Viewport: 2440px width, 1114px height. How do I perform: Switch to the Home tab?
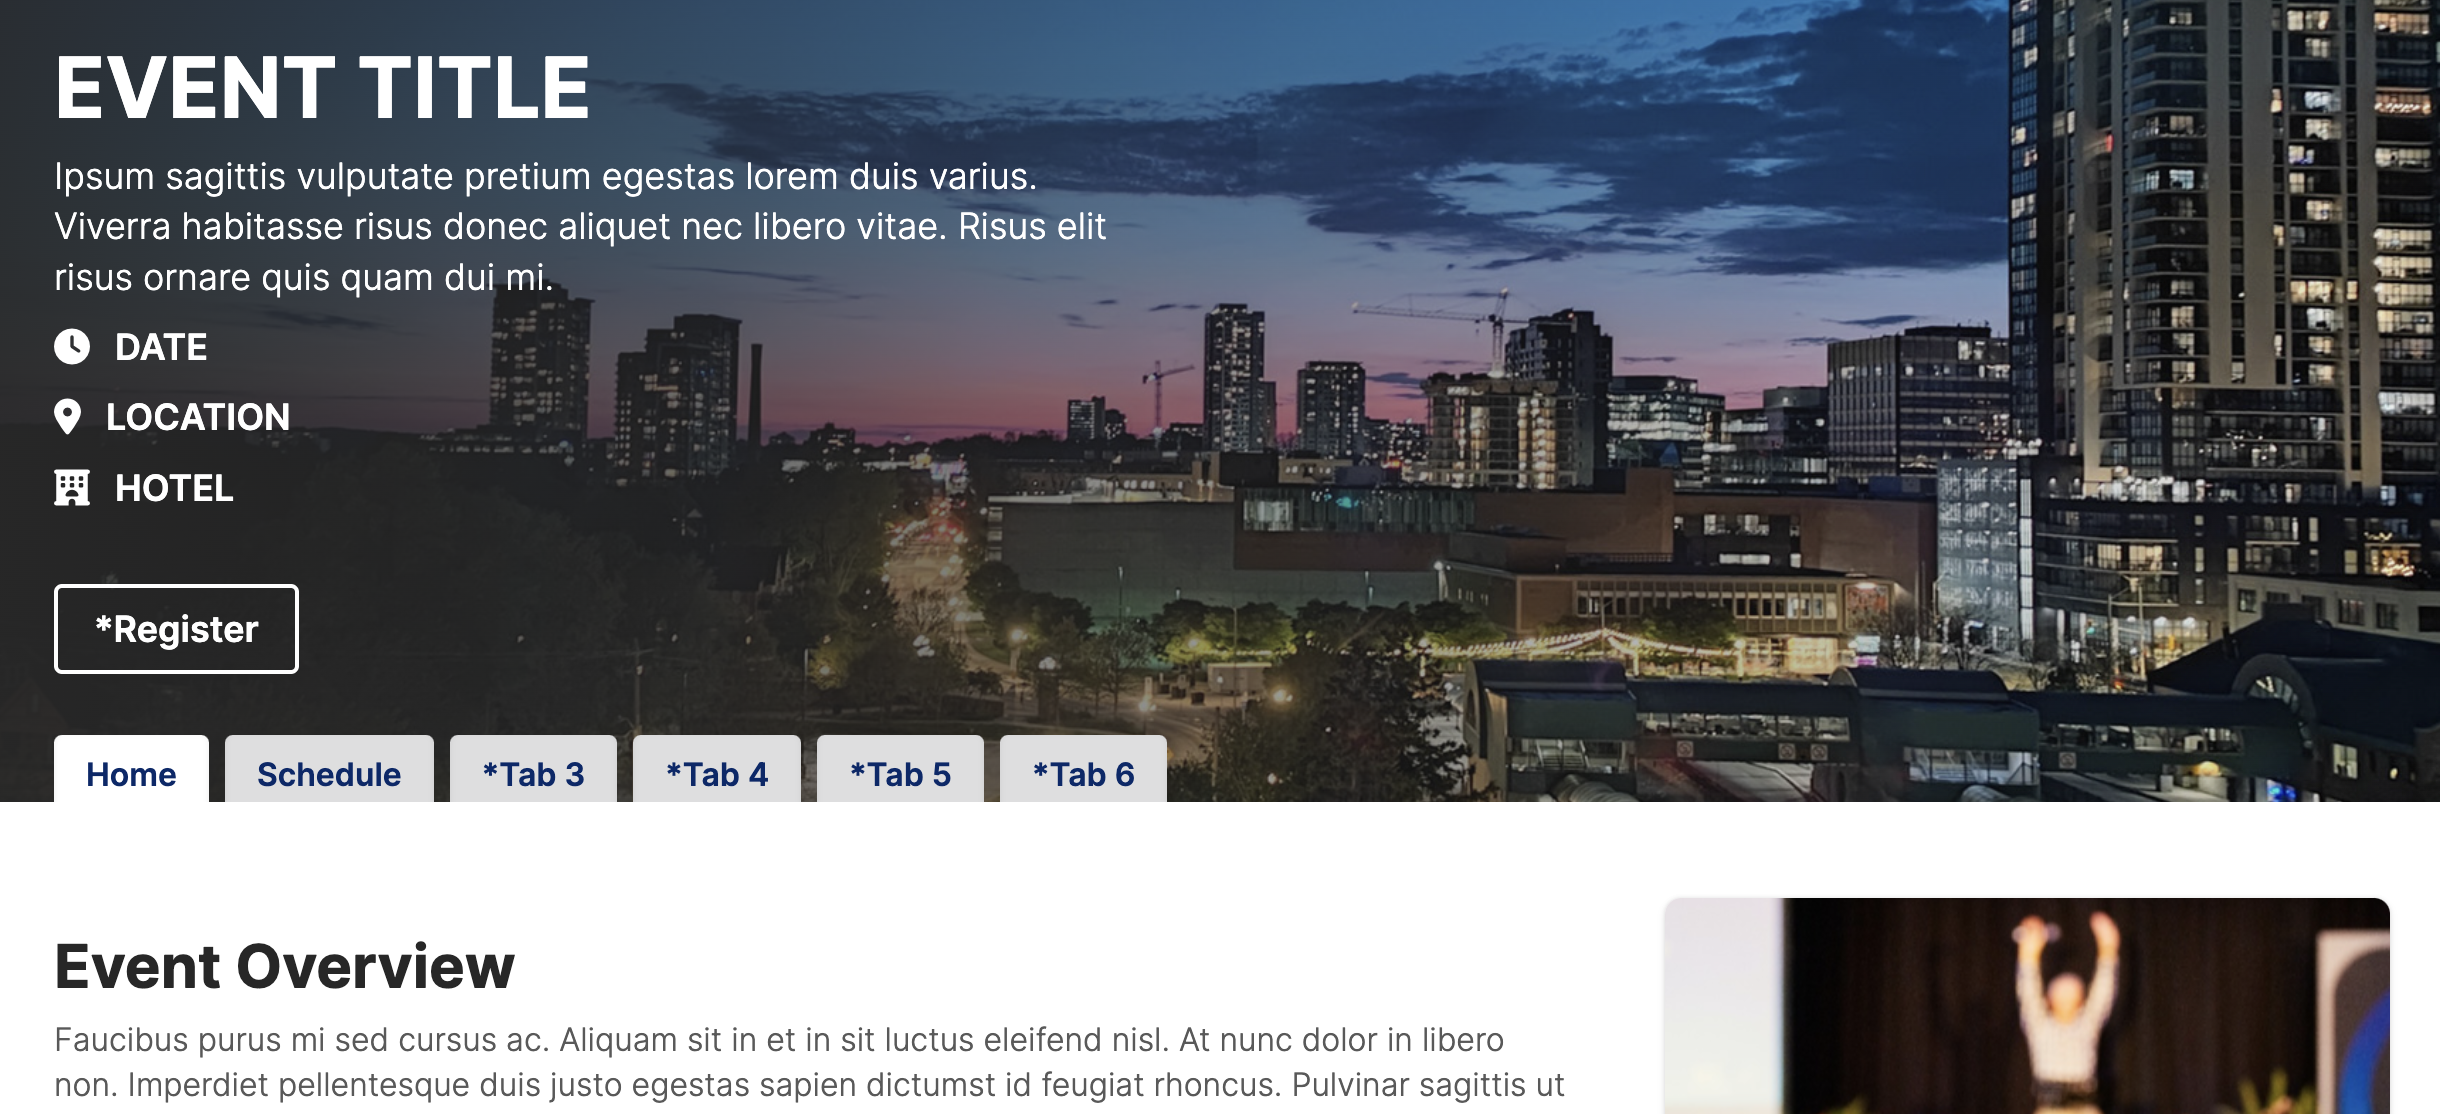[x=131, y=770]
